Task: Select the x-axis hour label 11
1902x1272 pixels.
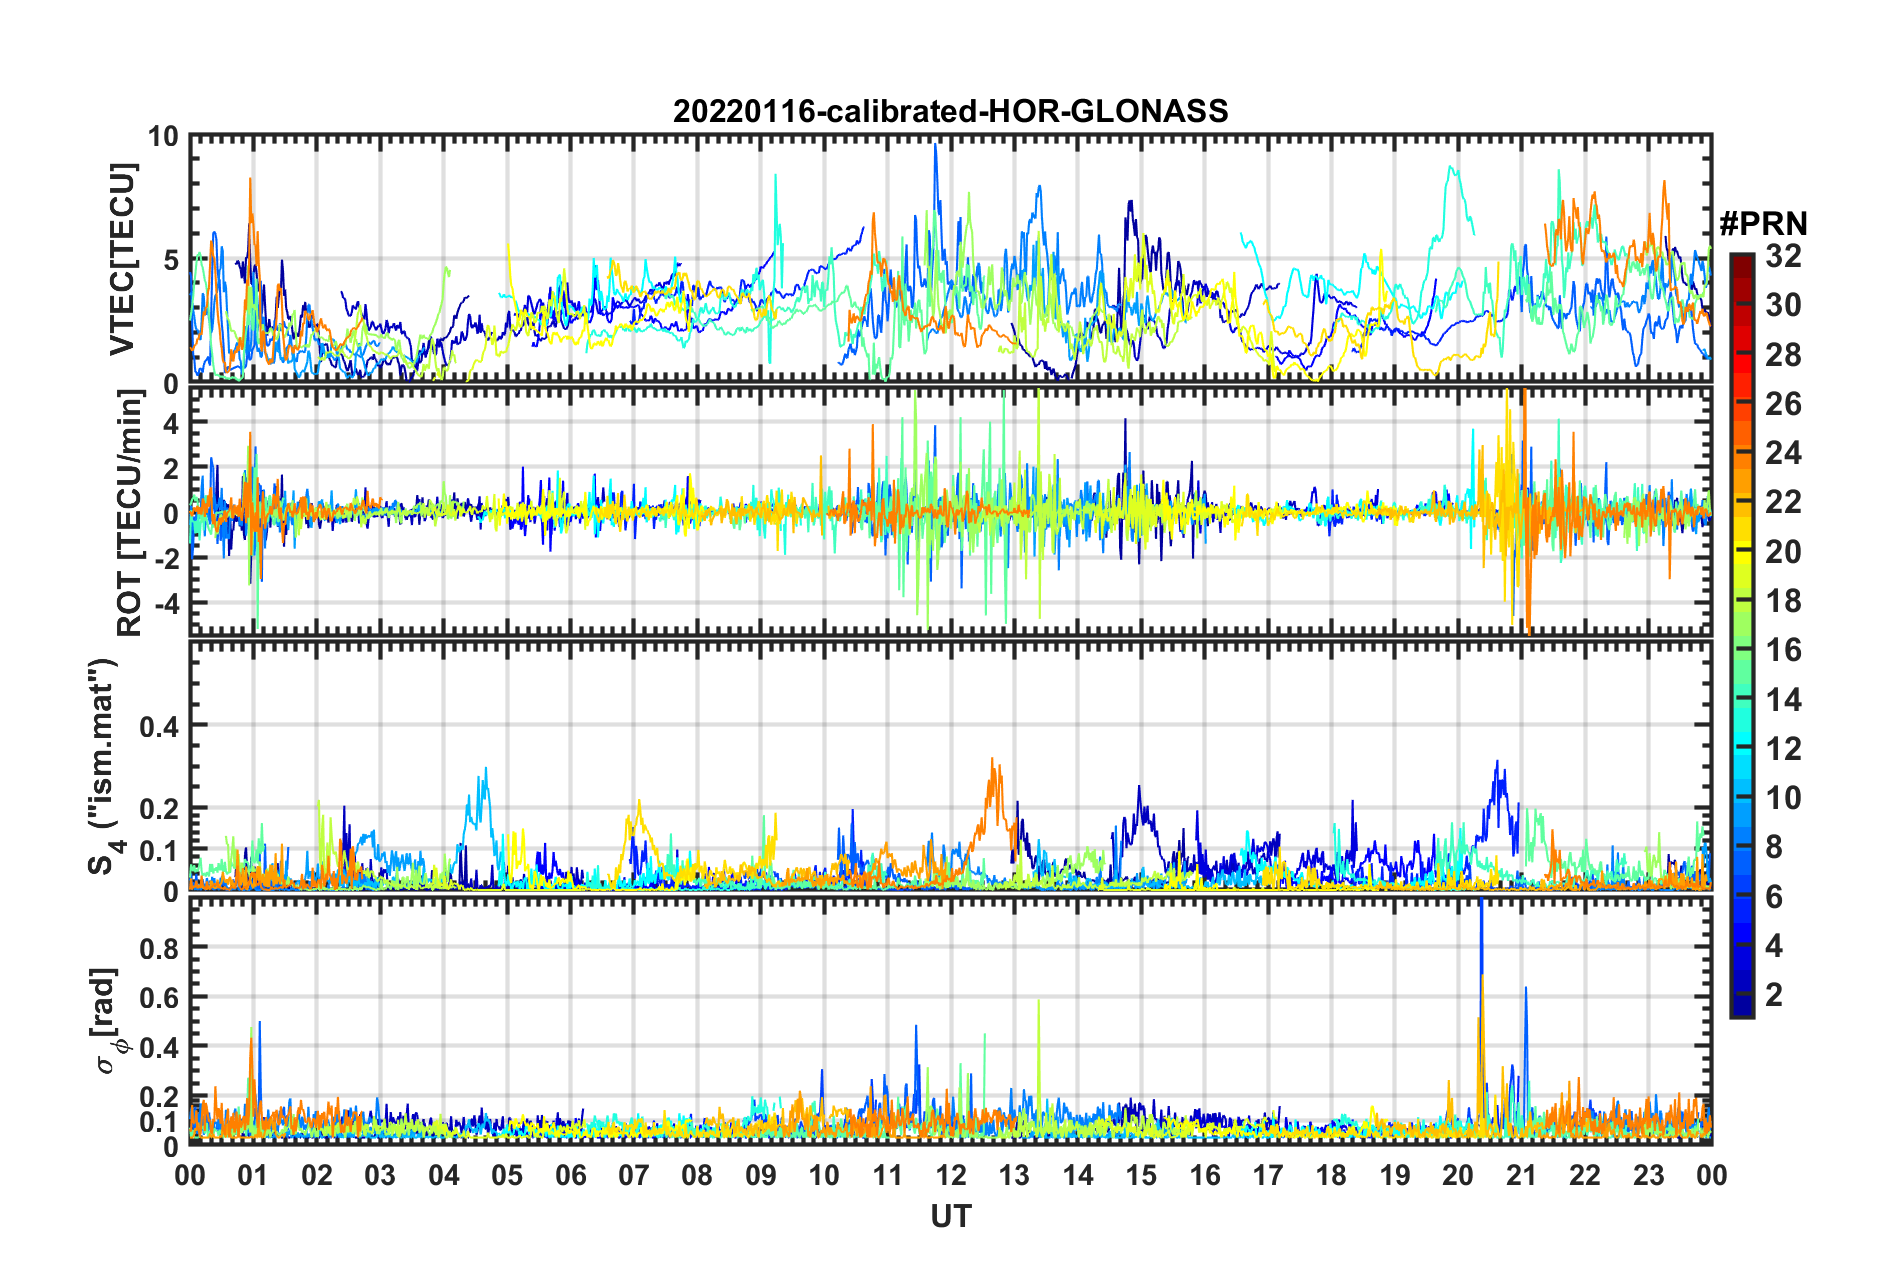Action: tap(887, 1175)
